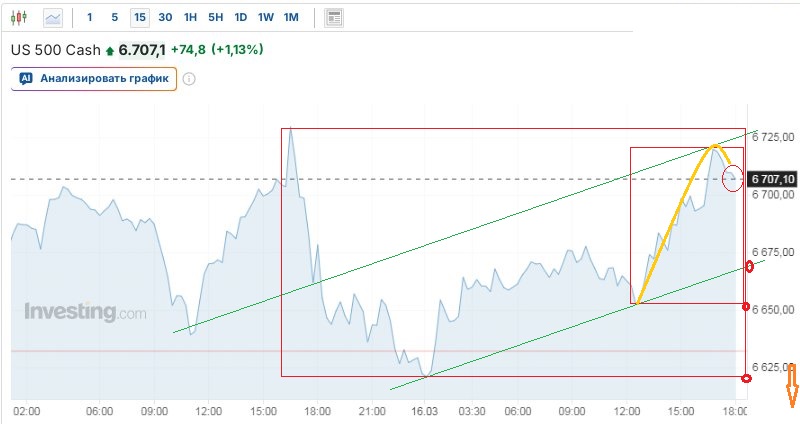Screen dimensions: 800x424
Task: Choose the 30-minute interval
Action: [x=165, y=17]
